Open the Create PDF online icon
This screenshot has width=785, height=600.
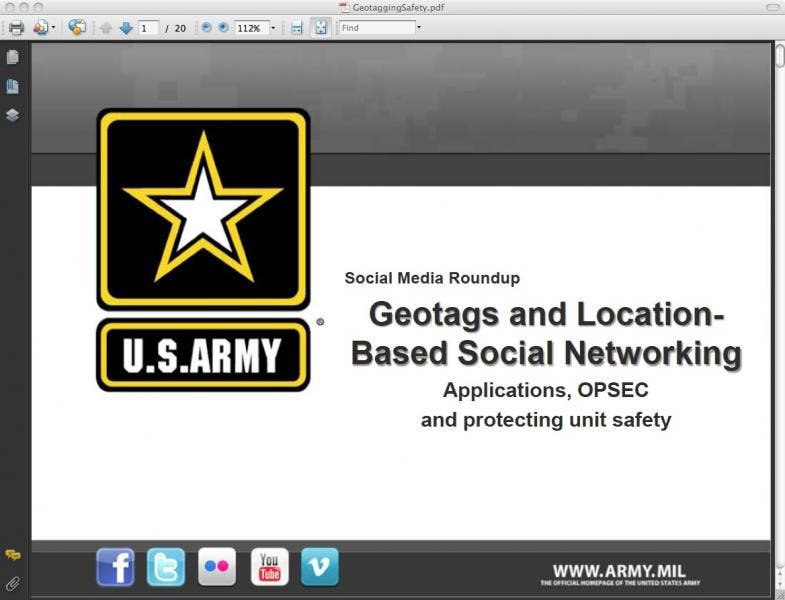(x=40, y=28)
